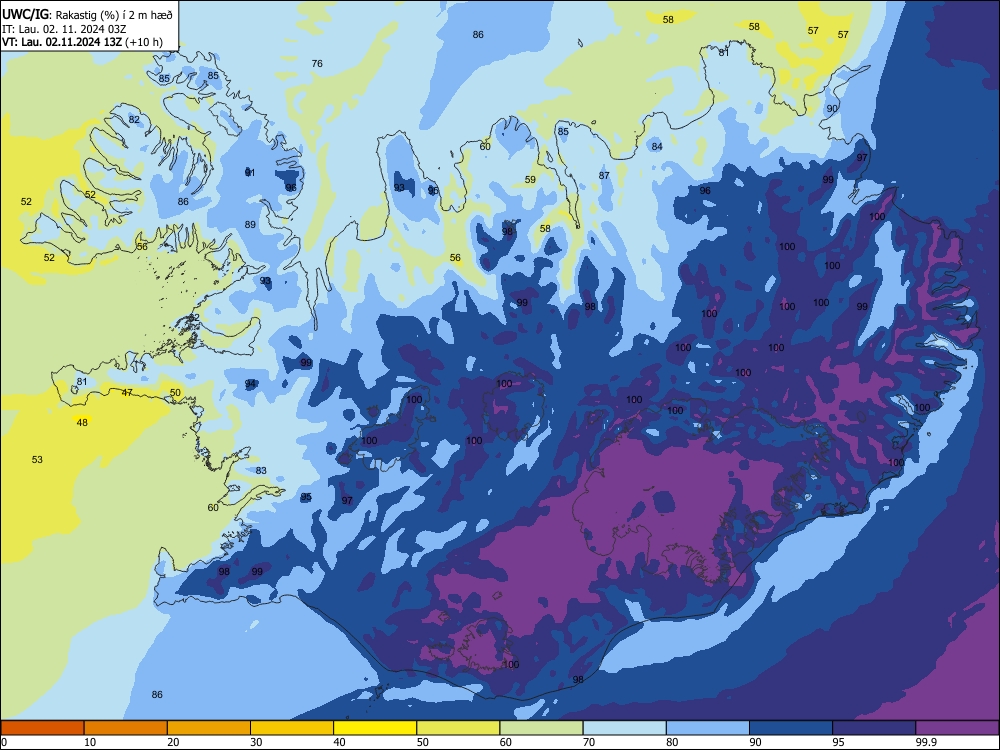Click the '59' humidity value on map
Image resolution: width=1000 pixels, height=750 pixels.
tap(530, 179)
